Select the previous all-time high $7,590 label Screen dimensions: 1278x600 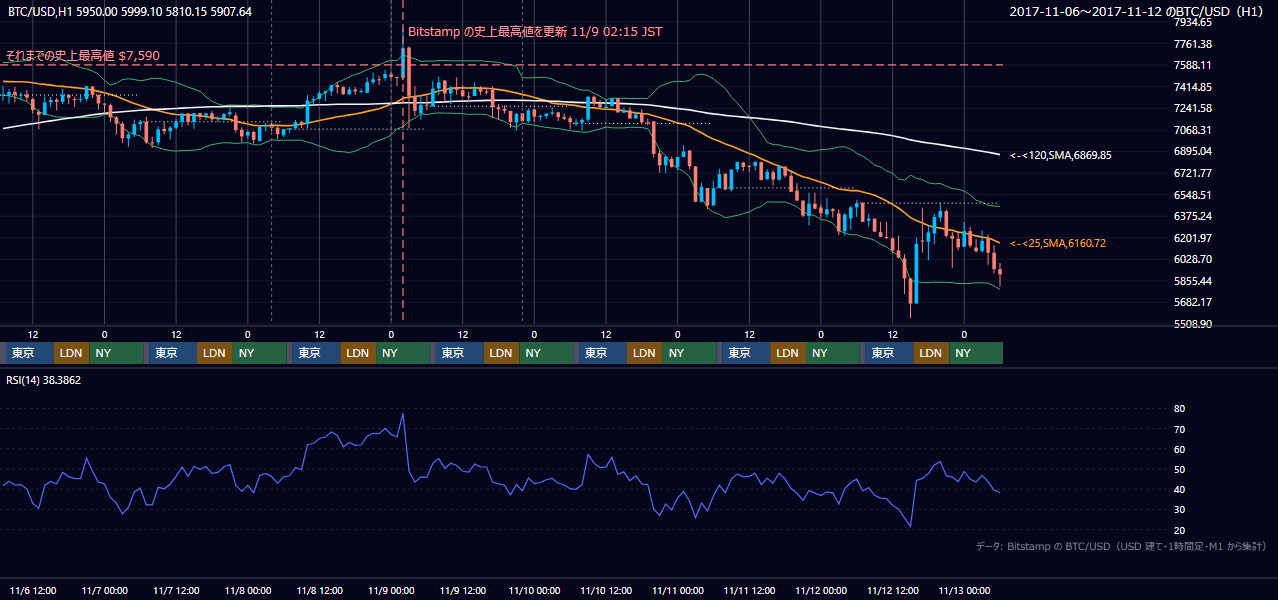point(82,55)
